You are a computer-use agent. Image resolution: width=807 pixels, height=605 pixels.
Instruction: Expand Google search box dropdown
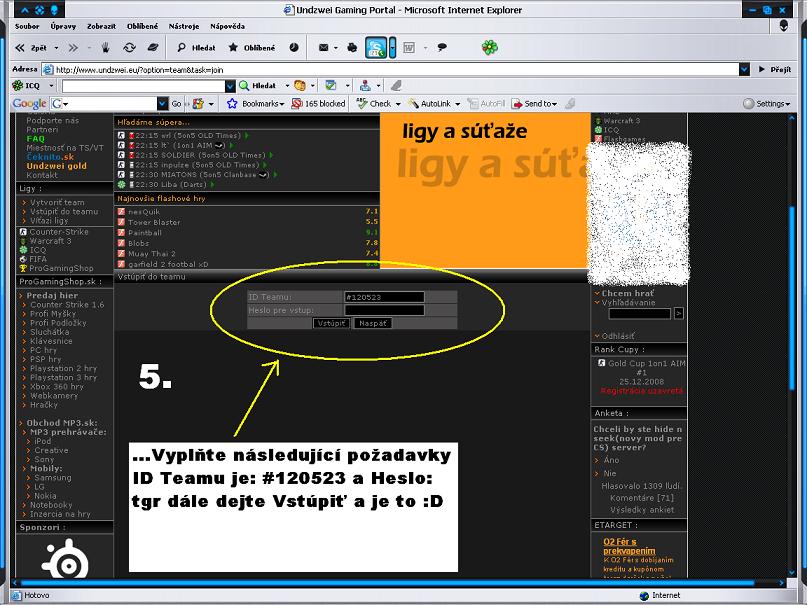click(163, 104)
